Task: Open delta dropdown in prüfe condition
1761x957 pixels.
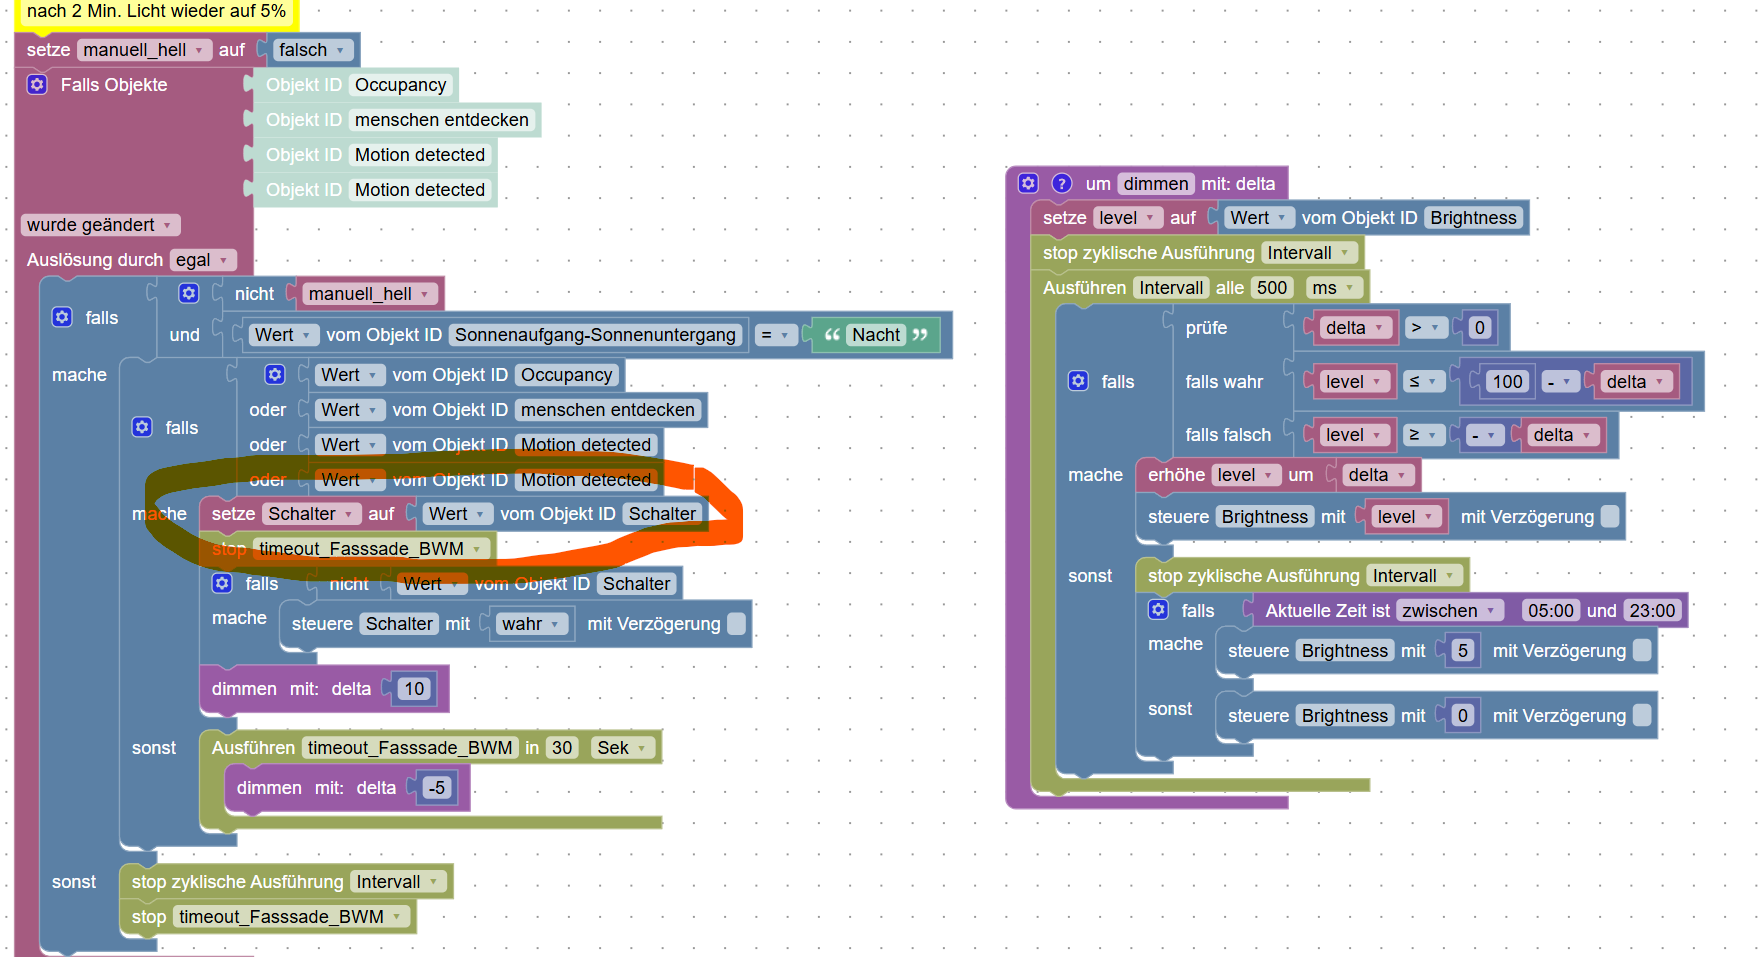Action: click(x=1354, y=328)
